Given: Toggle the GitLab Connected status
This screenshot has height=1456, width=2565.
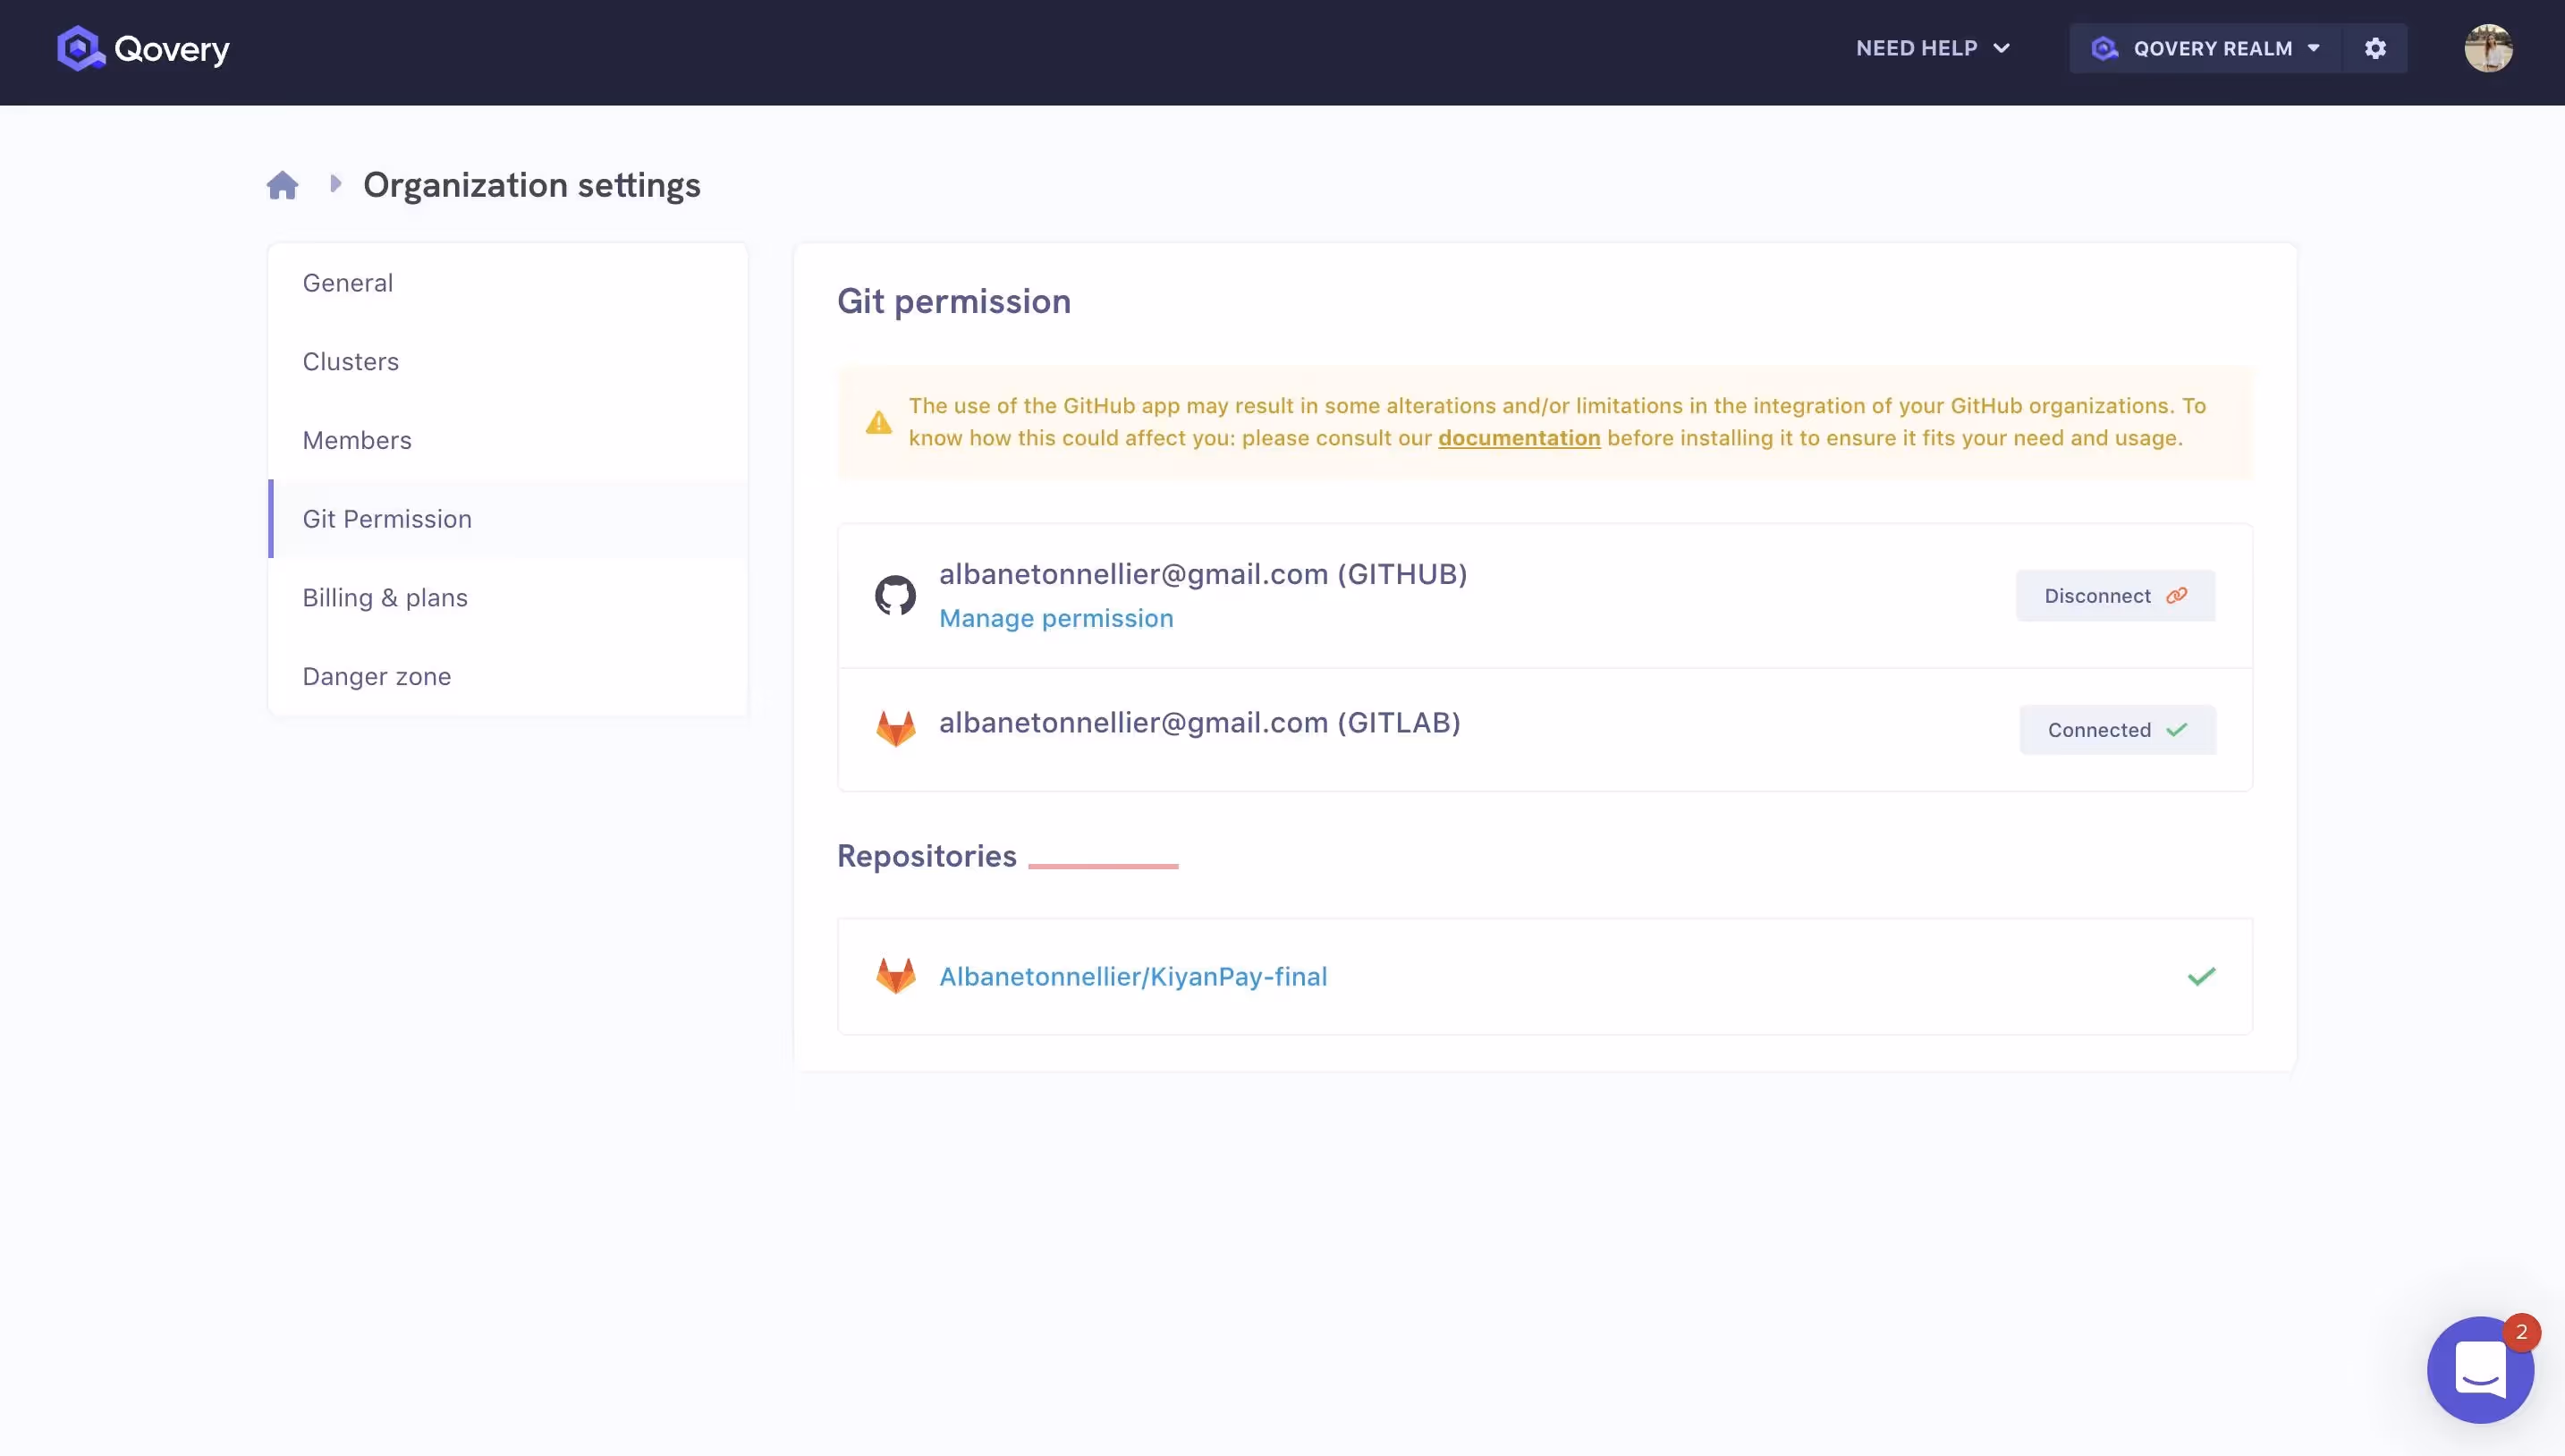Looking at the screenshot, I should tap(2117, 729).
